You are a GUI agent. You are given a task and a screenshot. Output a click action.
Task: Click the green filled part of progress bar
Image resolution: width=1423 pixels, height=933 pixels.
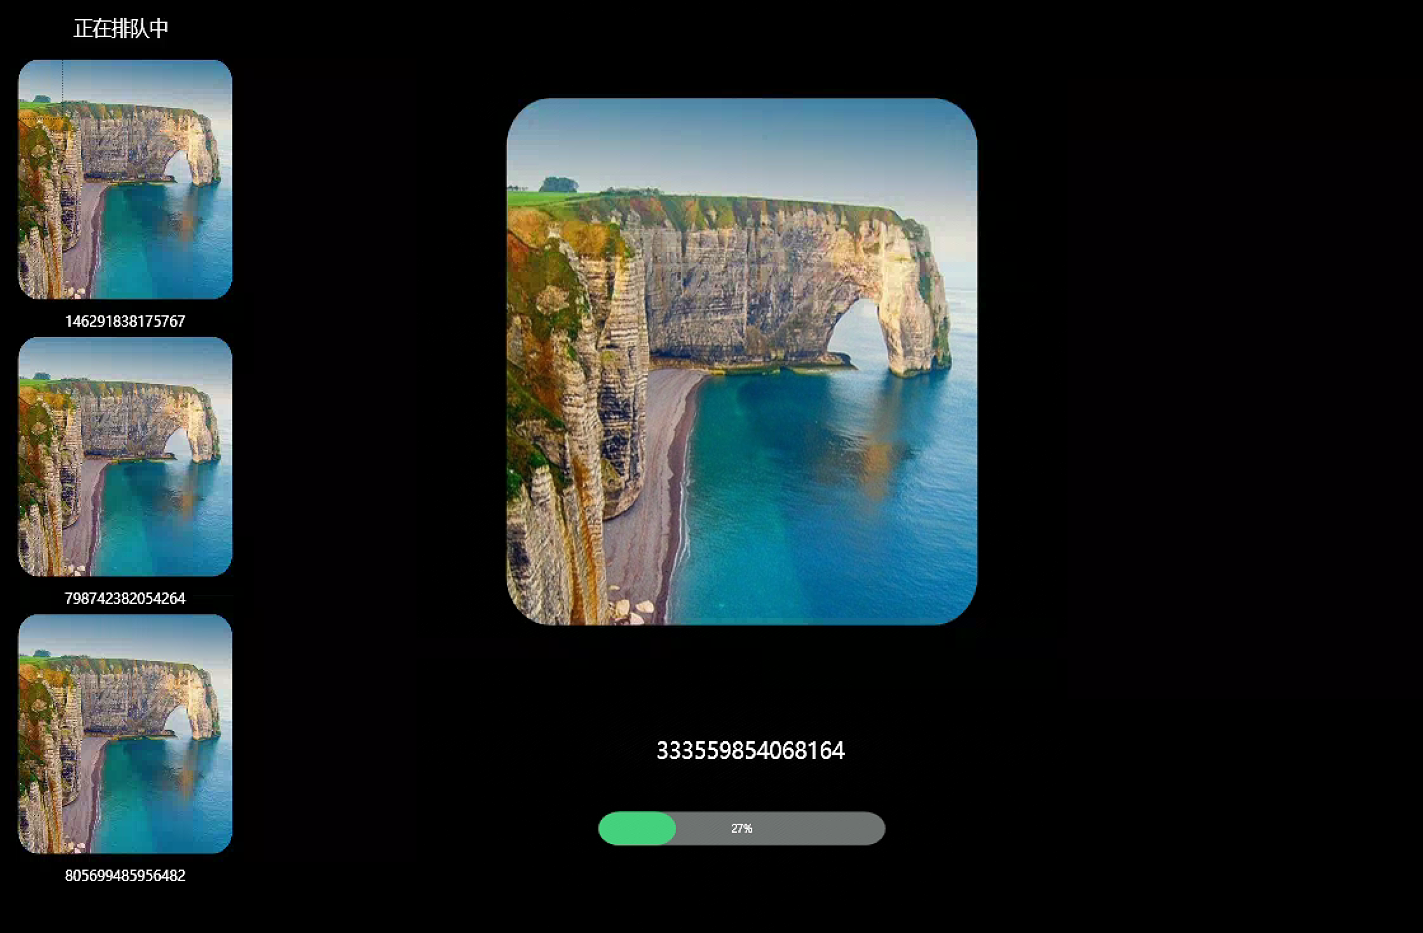coord(637,828)
